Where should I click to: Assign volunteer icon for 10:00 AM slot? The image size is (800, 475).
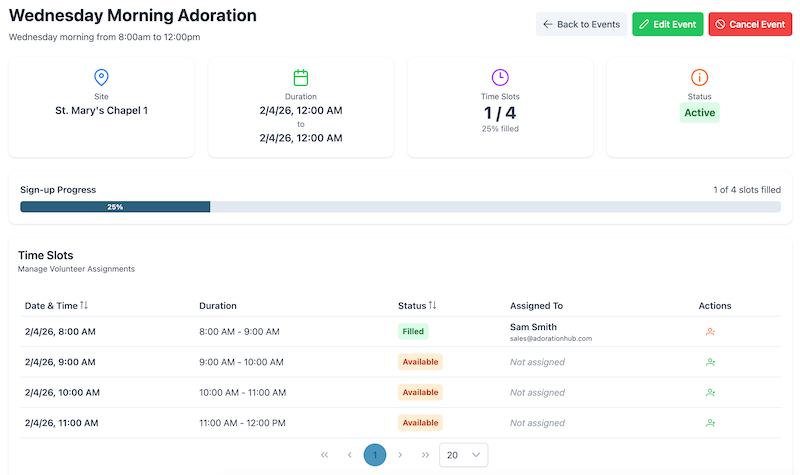click(710, 393)
